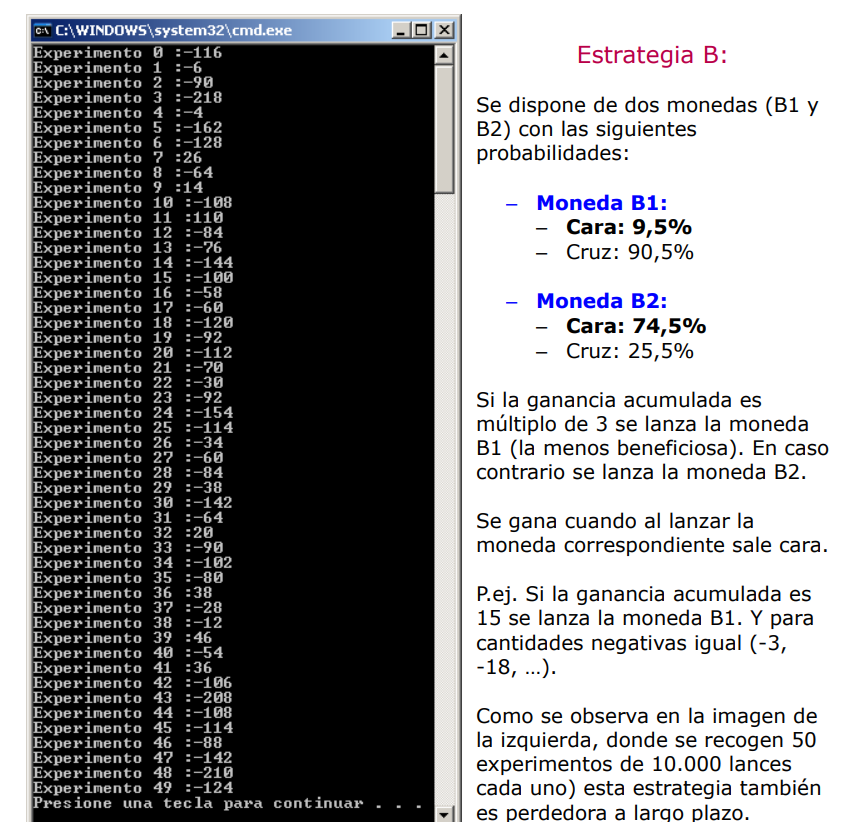
Task: Click the line 'Experimento 36 :38'
Action: [x=123, y=593]
